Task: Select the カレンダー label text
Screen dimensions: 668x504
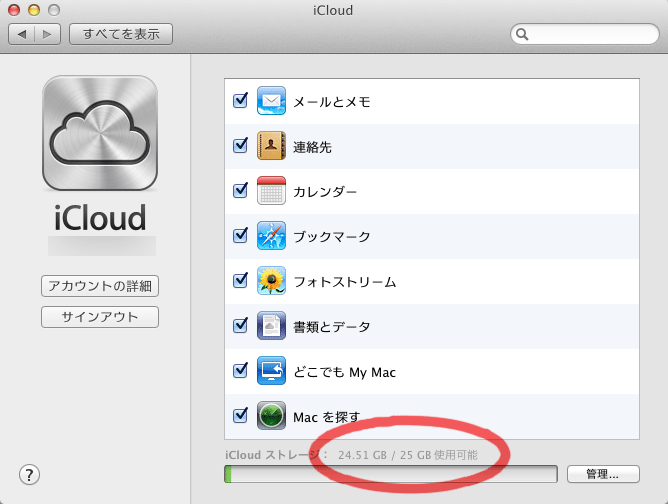Action: tap(325, 192)
